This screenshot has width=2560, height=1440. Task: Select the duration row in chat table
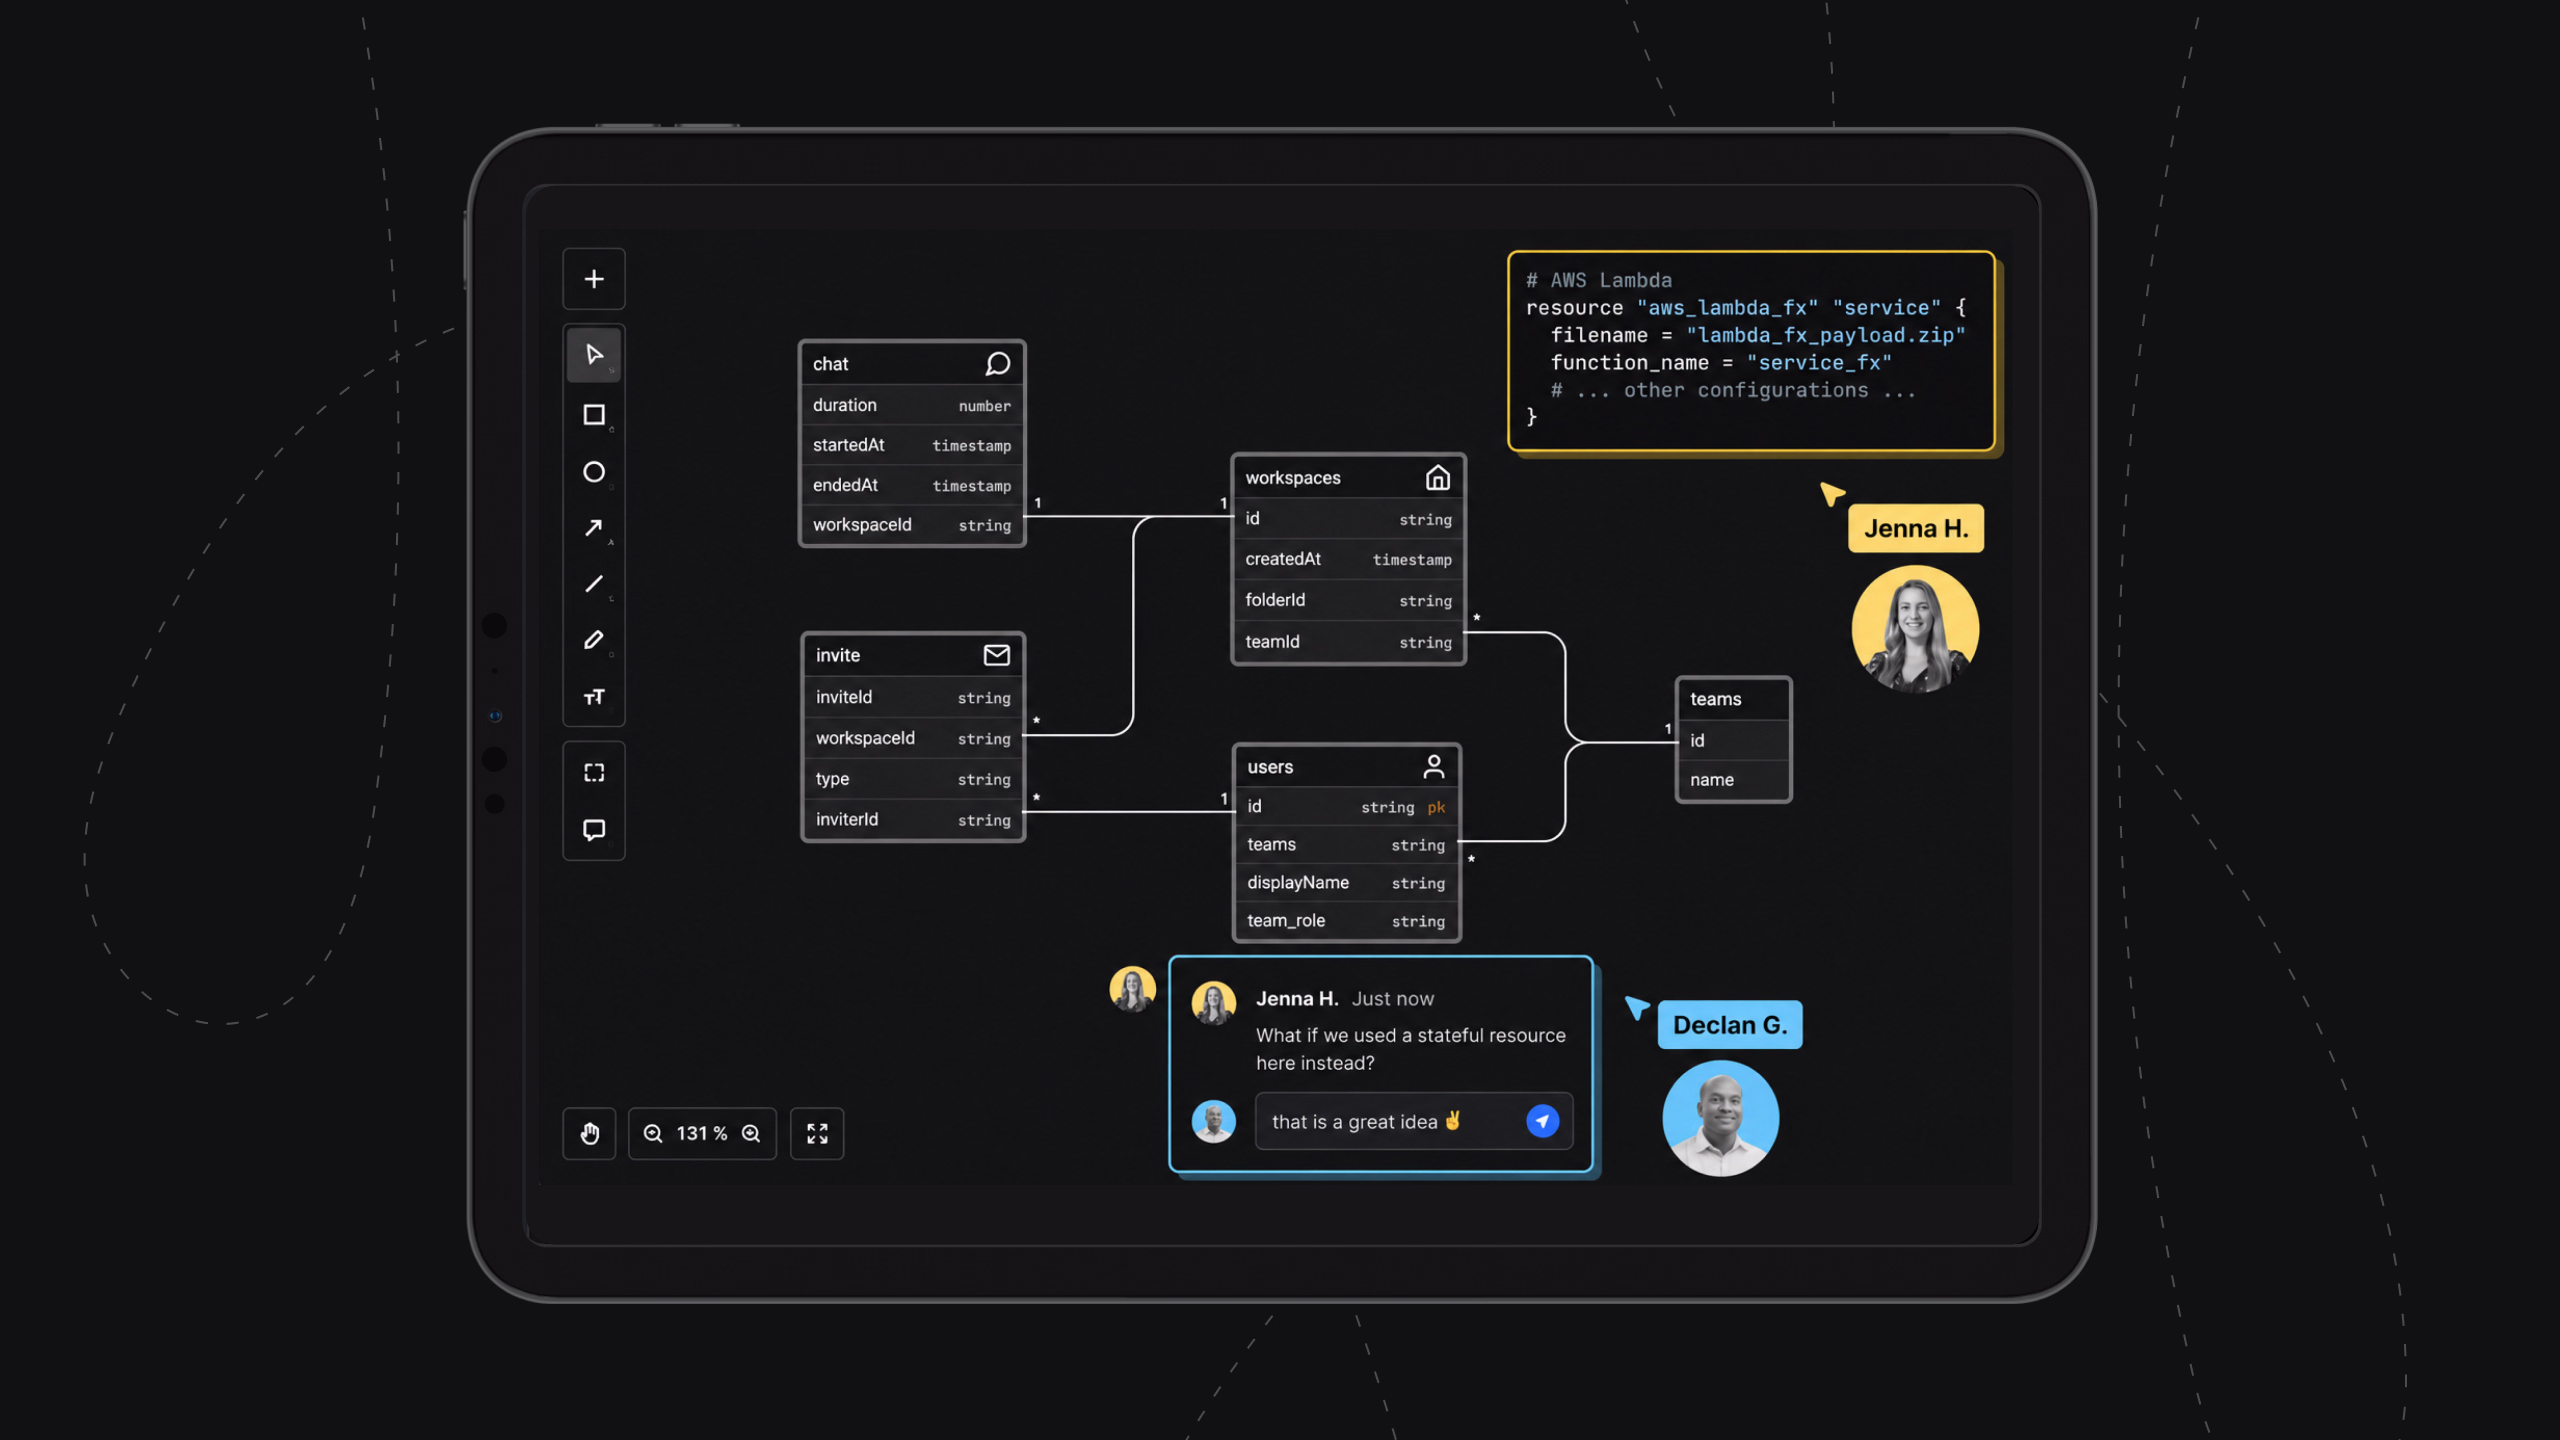(912, 405)
